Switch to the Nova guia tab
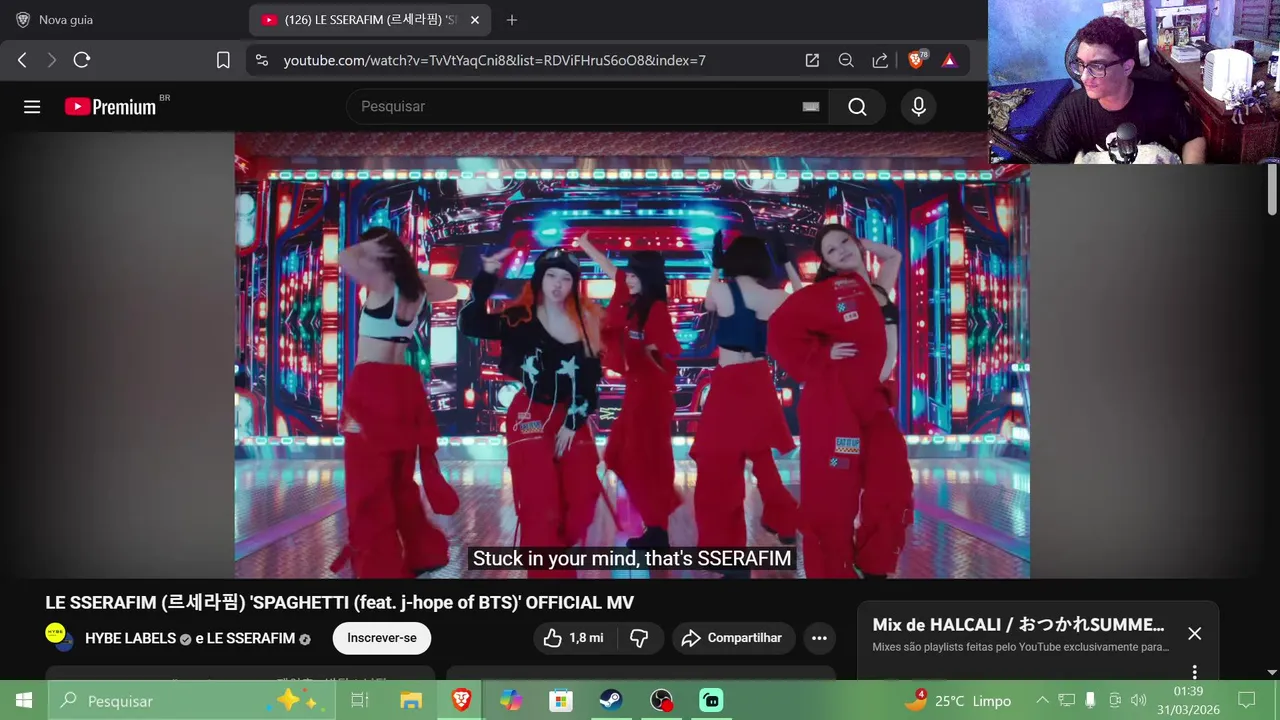The width and height of the screenshot is (1280, 720). click(x=65, y=20)
